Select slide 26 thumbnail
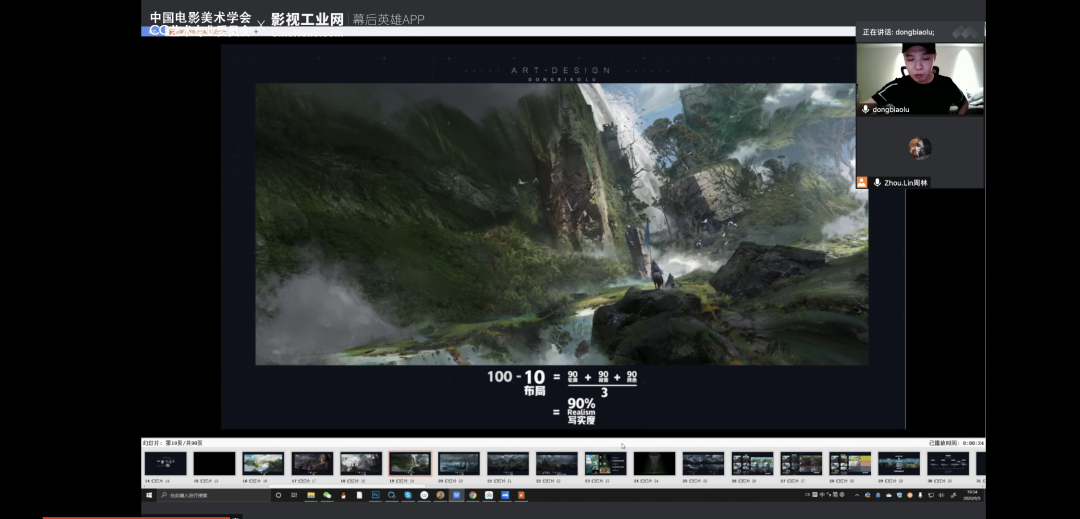The height and width of the screenshot is (519, 1080). click(x=752, y=463)
